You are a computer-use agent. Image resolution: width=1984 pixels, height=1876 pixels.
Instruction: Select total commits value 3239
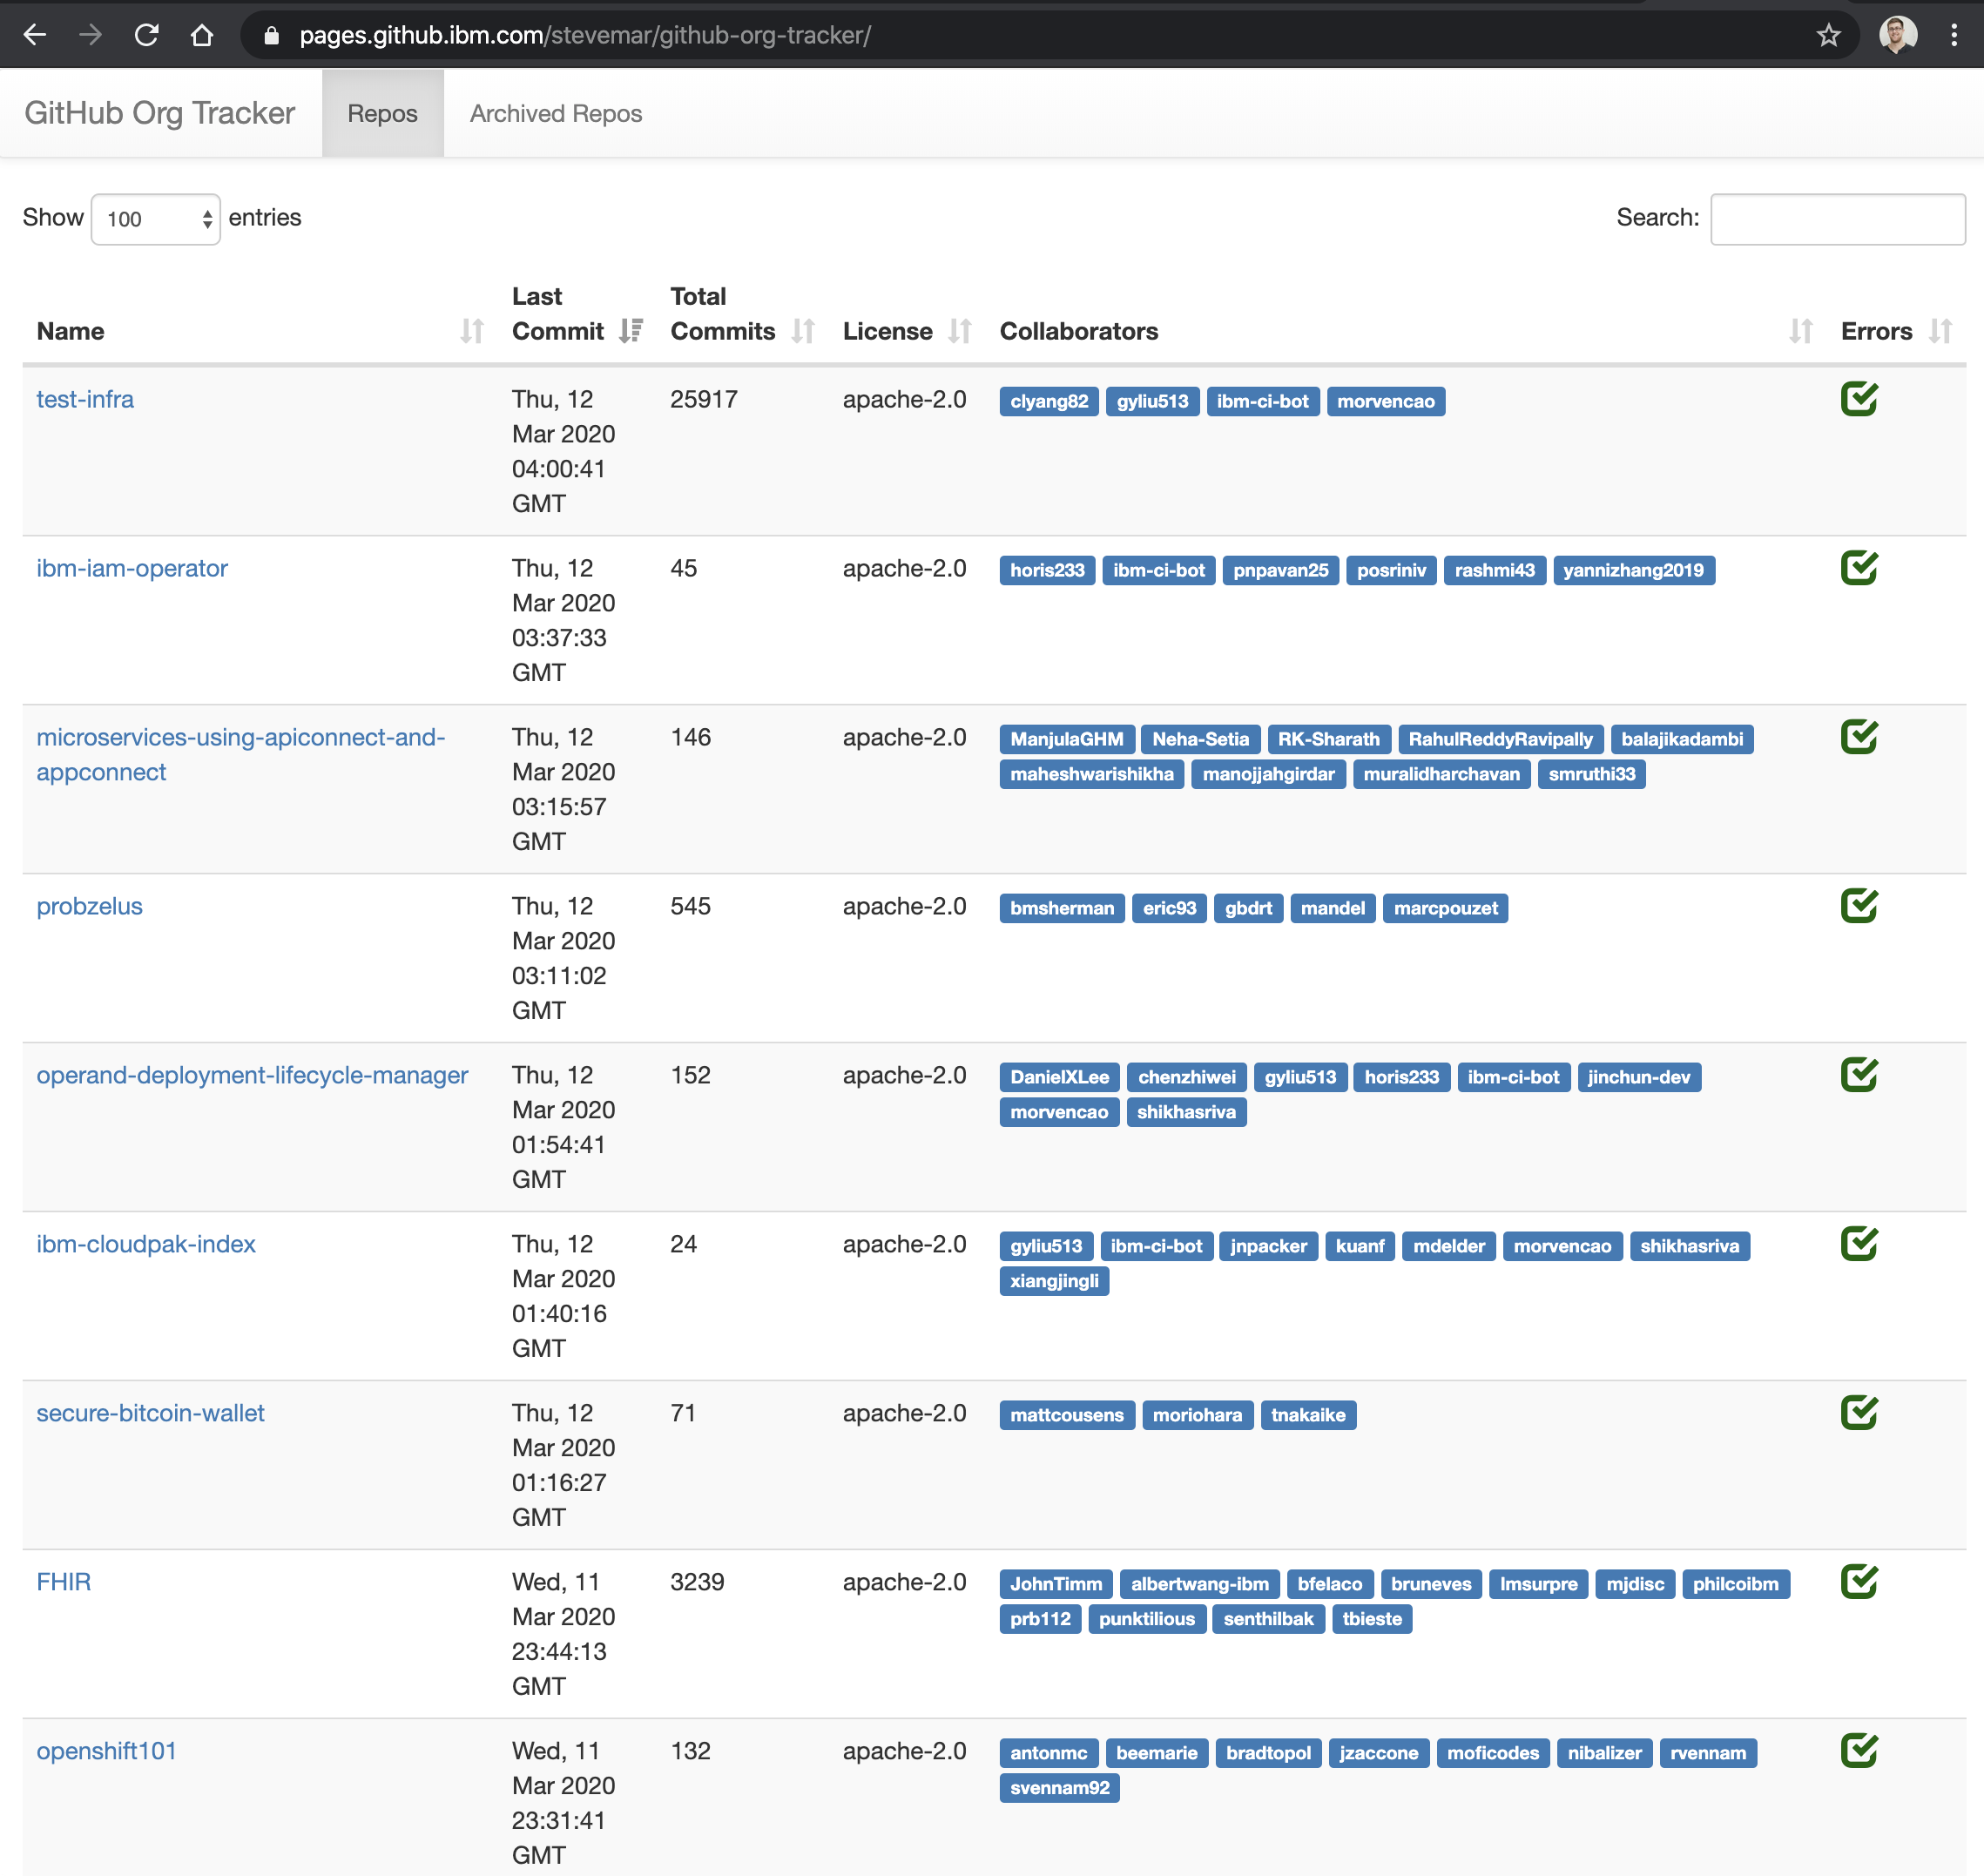click(697, 1582)
